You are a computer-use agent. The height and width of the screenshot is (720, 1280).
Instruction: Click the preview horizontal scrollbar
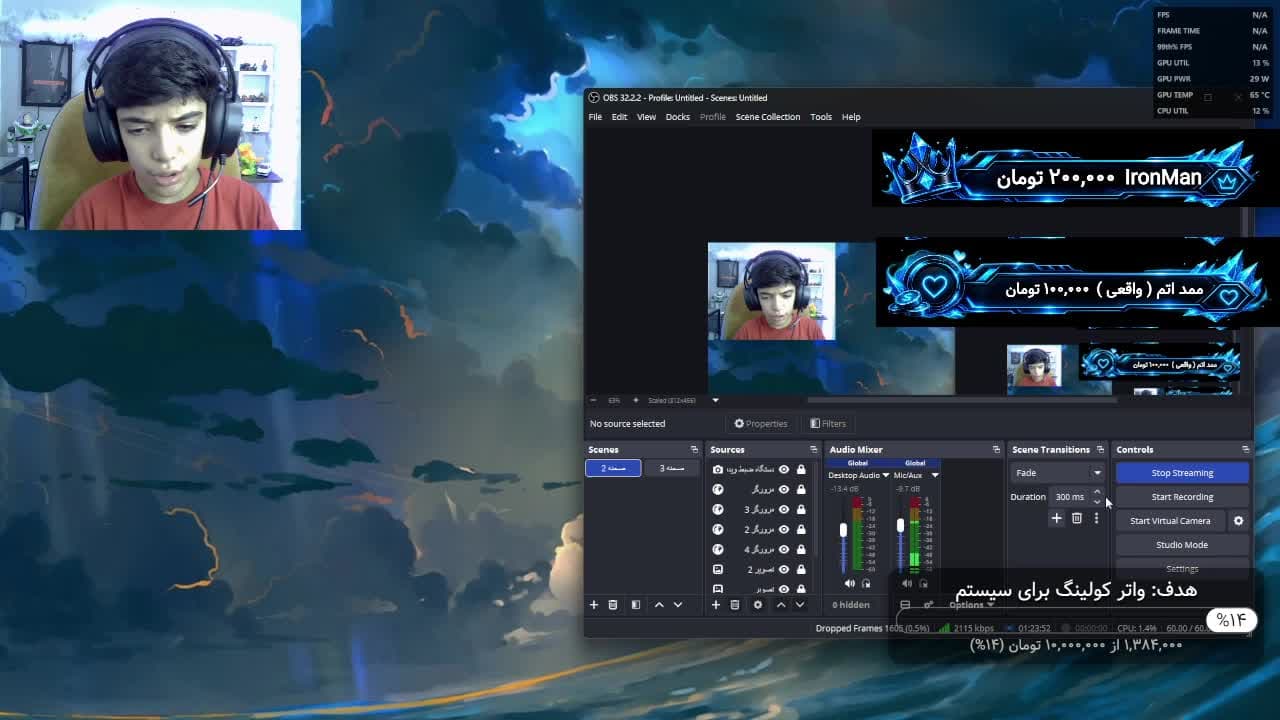tap(961, 400)
